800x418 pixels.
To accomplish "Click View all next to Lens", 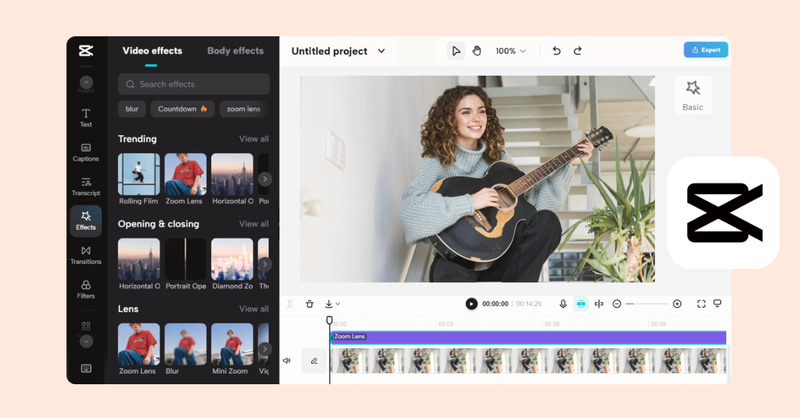I will (253, 309).
